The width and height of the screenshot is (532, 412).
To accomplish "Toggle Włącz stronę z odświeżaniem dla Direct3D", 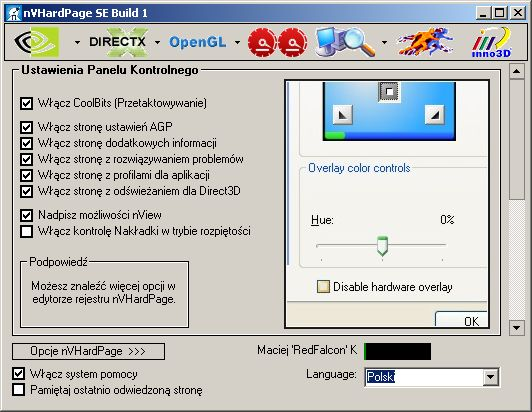I will coord(26,191).
